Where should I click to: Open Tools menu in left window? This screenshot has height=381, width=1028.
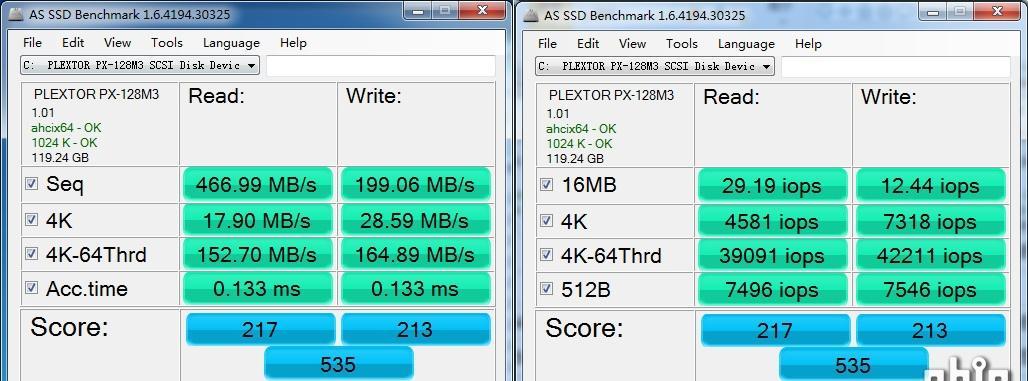167,43
